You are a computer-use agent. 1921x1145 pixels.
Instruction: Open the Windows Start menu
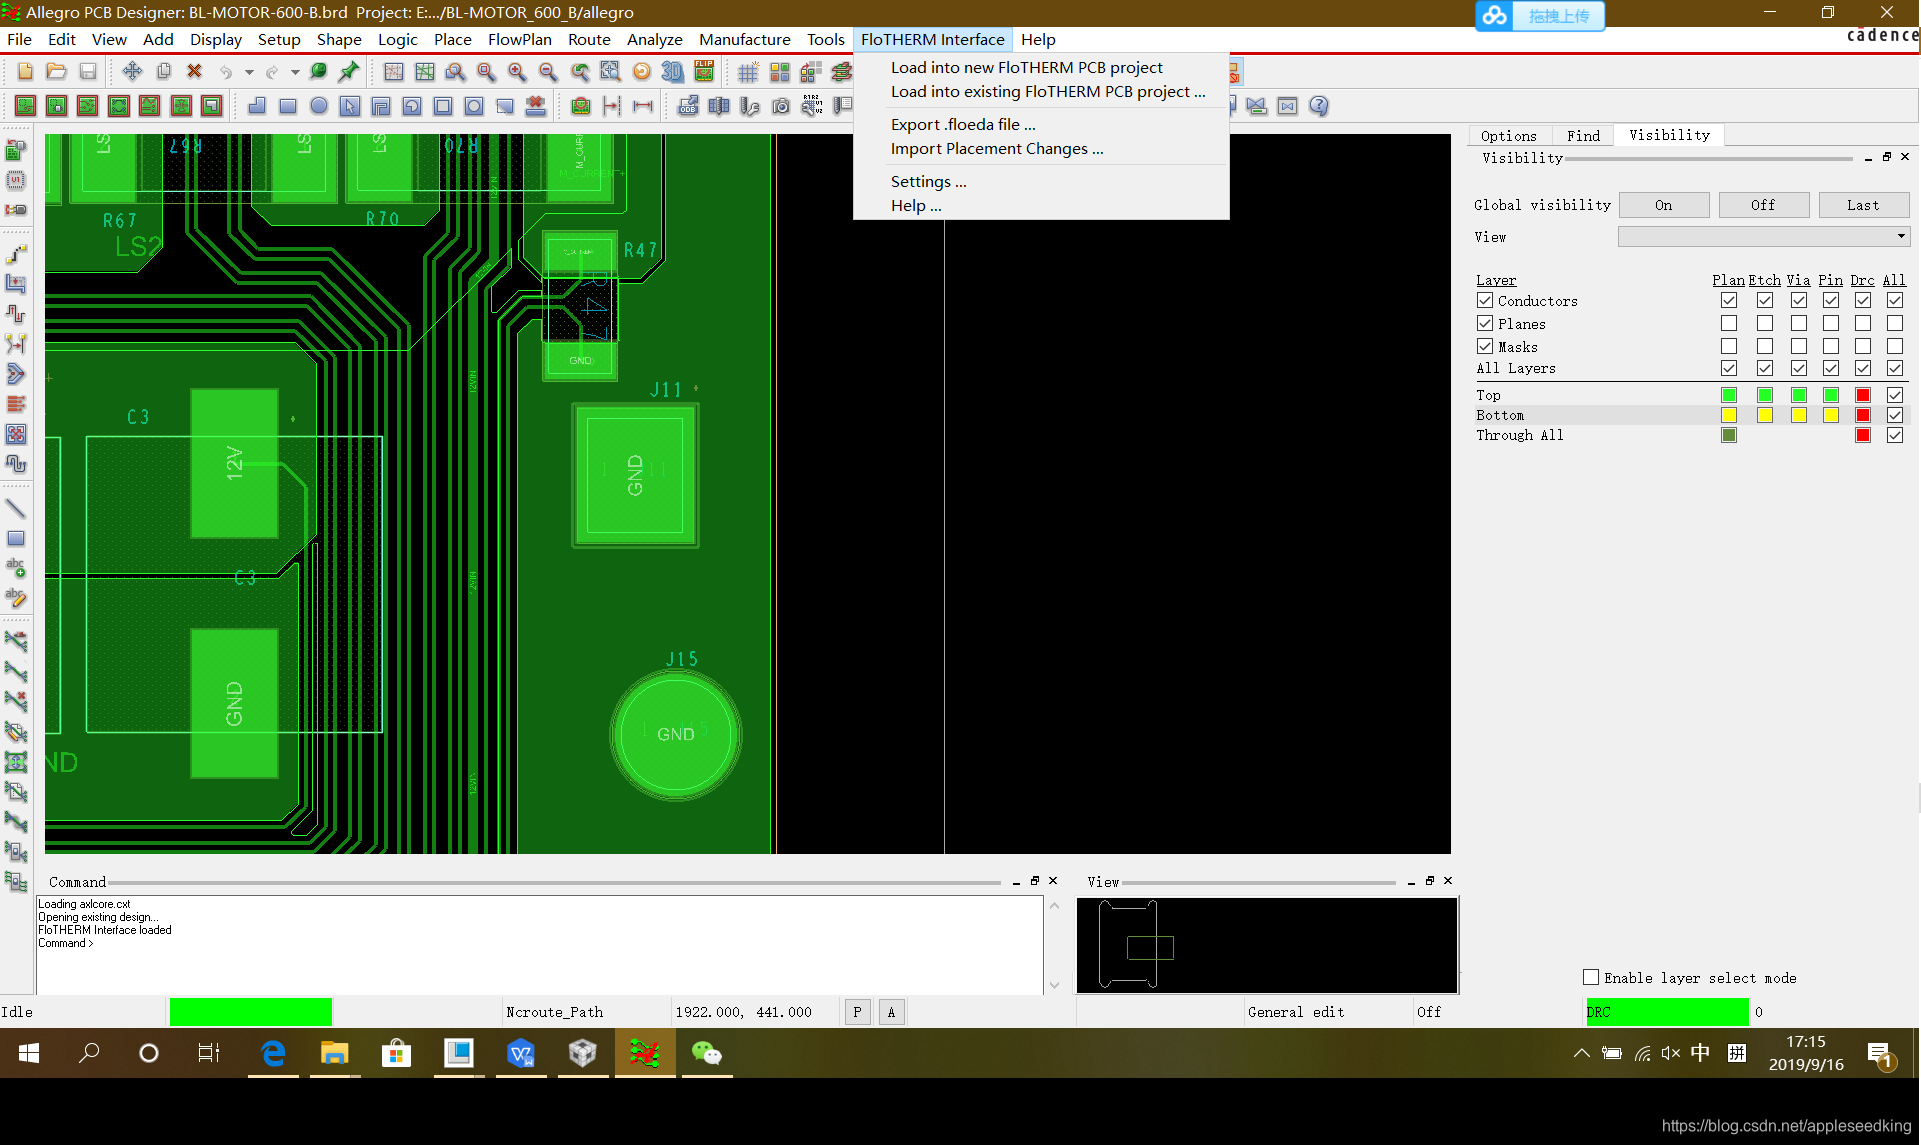(28, 1053)
